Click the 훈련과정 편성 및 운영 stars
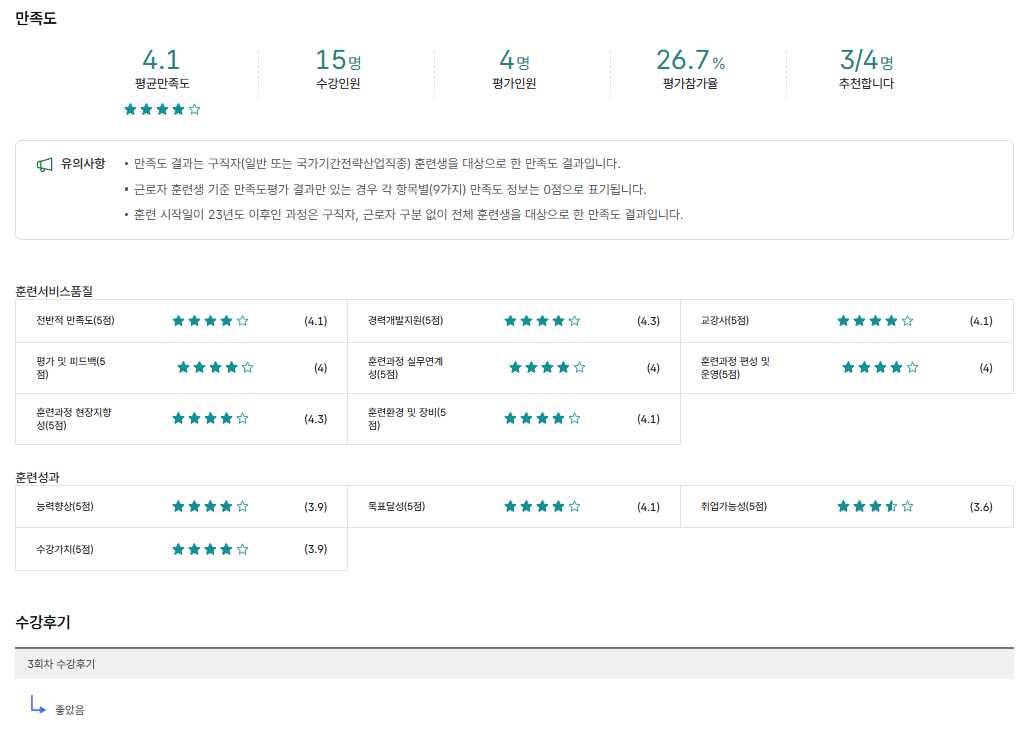 [x=880, y=368]
